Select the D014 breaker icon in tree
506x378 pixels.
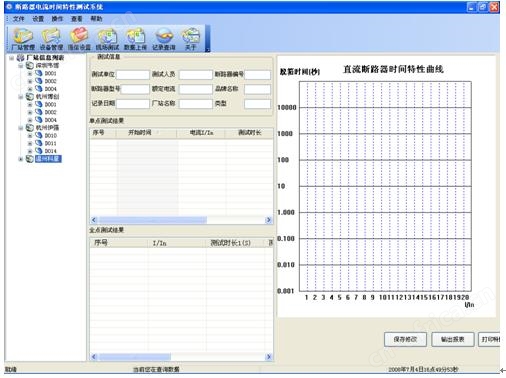pyautogui.click(x=39, y=151)
